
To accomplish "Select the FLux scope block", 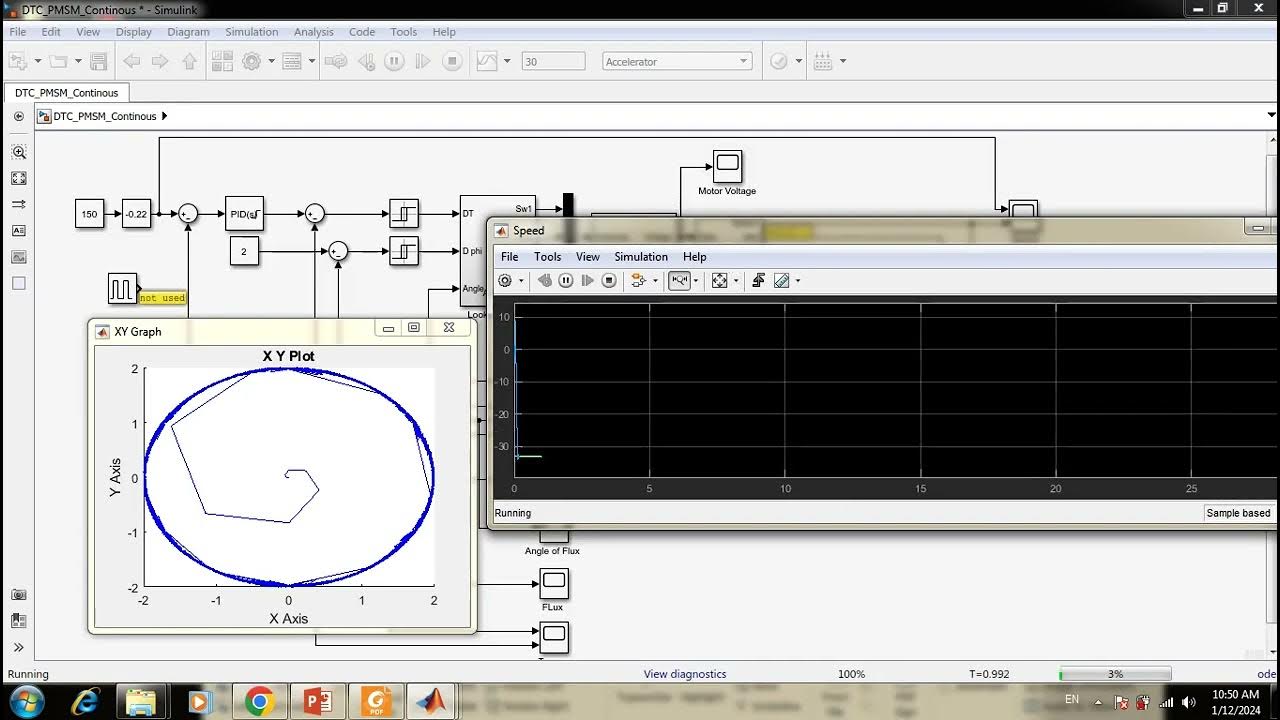I will click(554, 582).
